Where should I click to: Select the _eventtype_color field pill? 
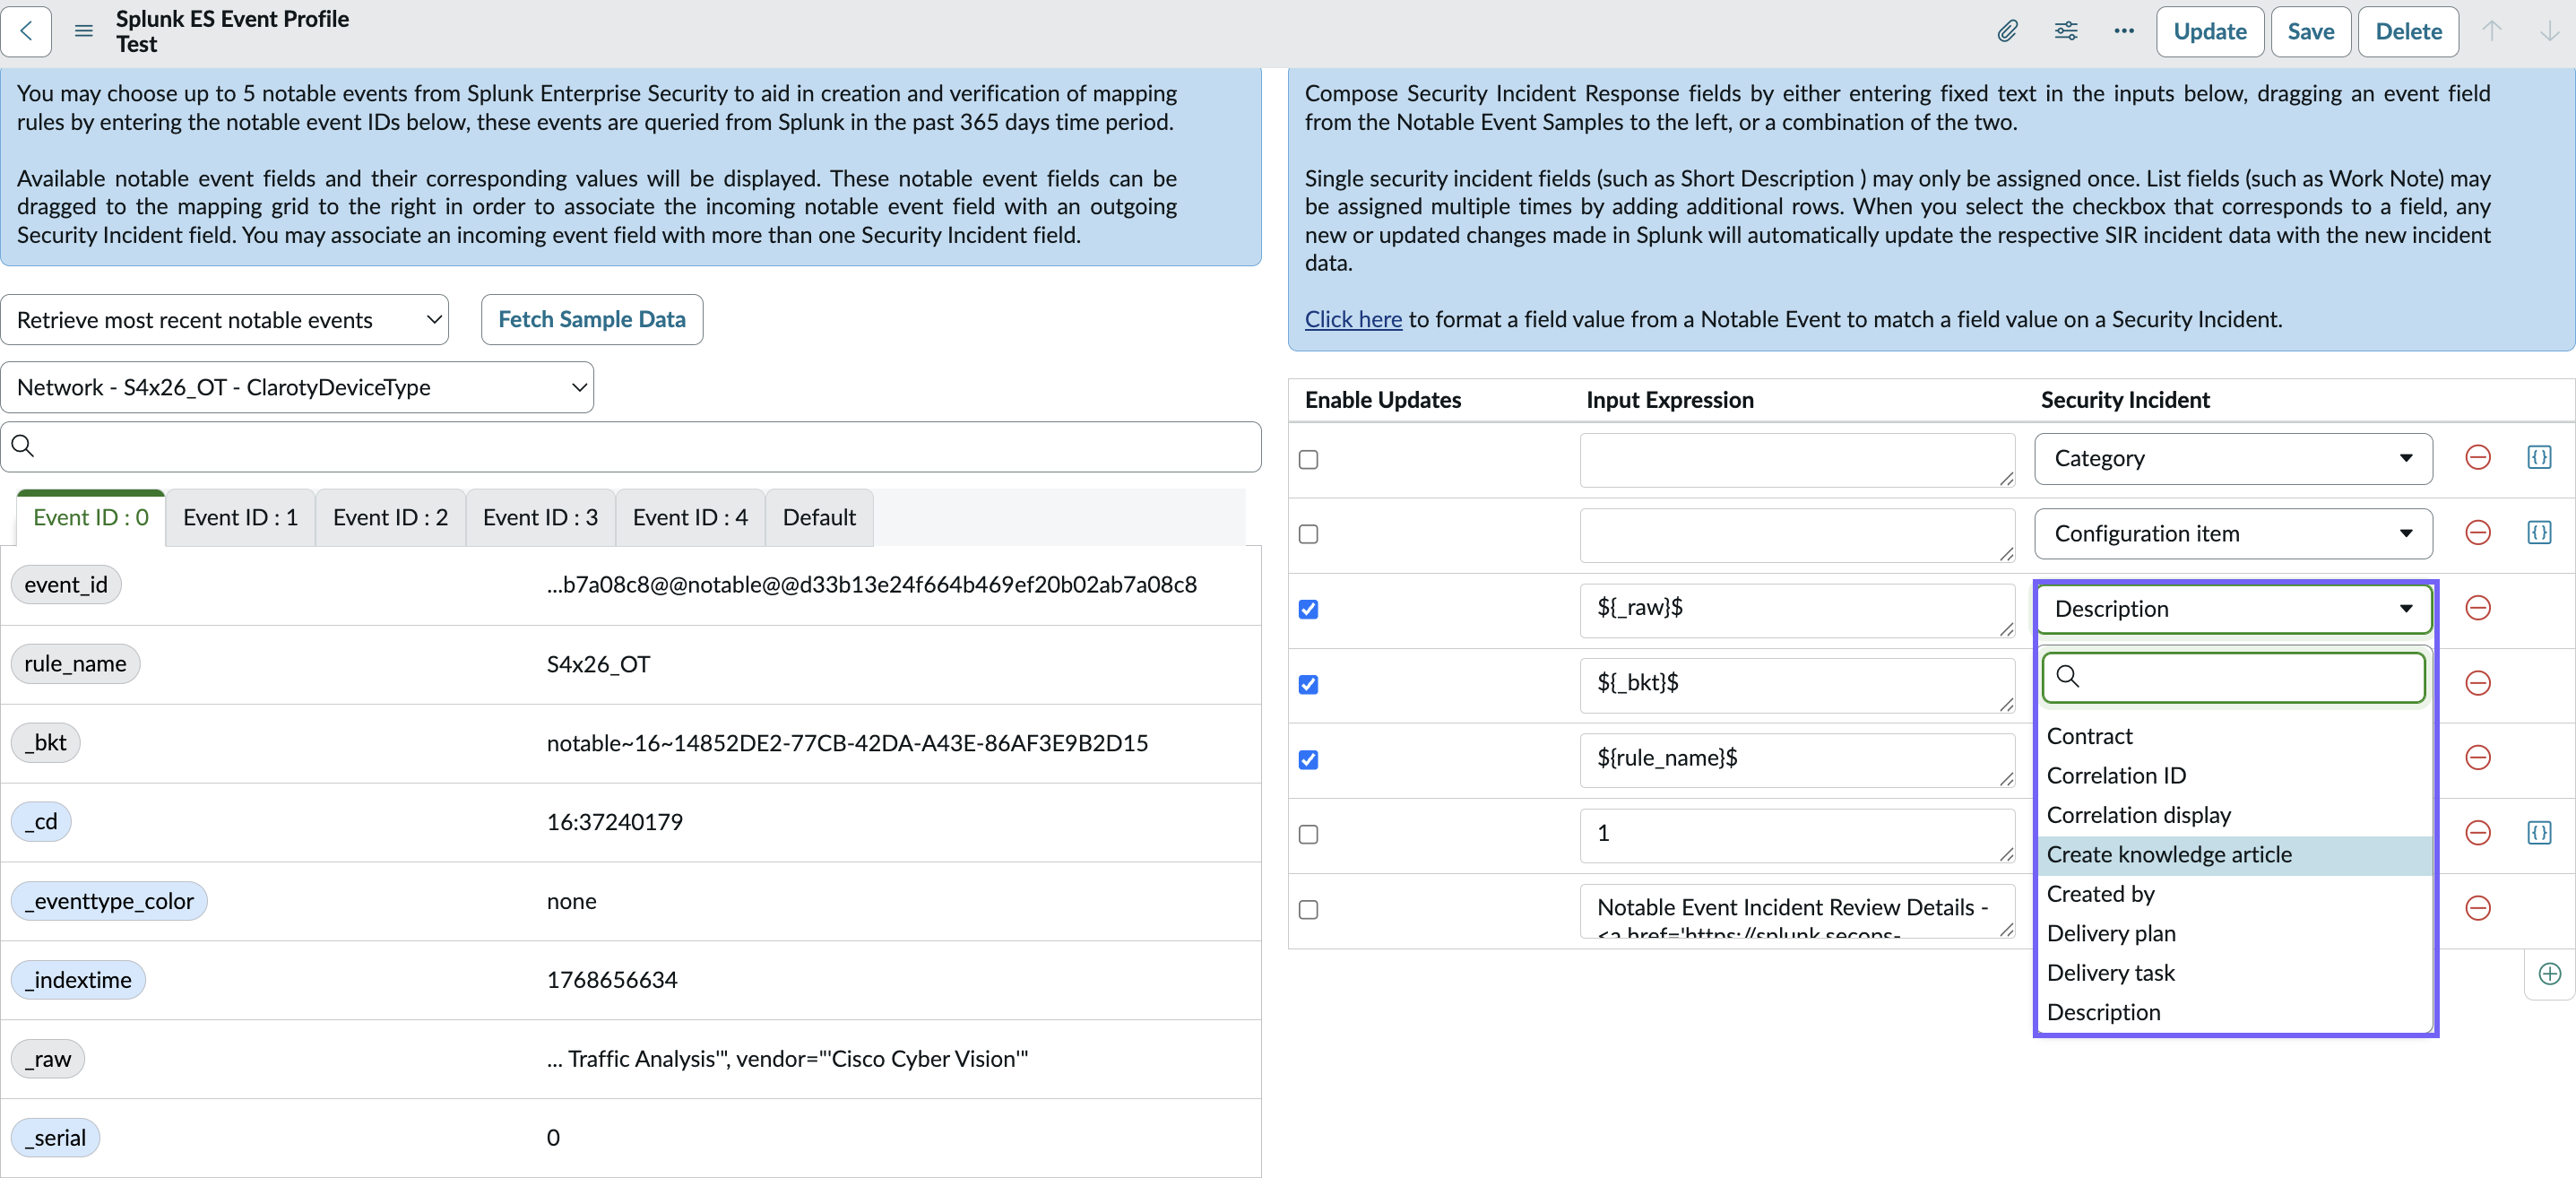109,901
